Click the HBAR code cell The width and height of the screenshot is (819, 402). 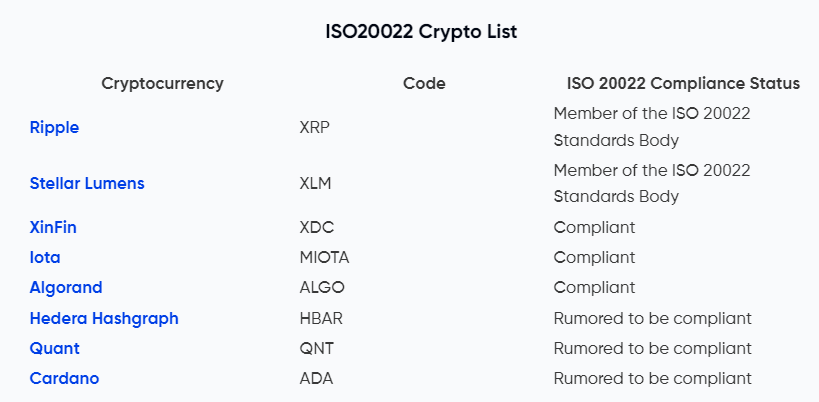click(x=321, y=318)
